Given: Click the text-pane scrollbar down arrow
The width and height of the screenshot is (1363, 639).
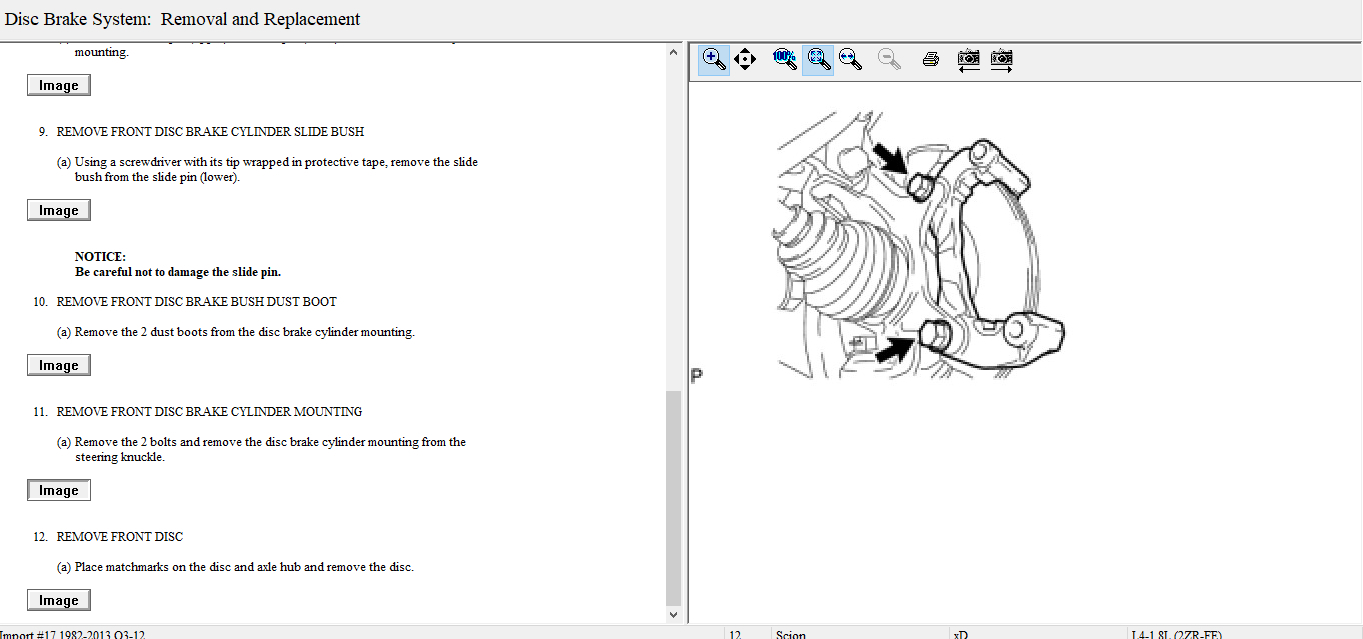Looking at the screenshot, I should [x=673, y=615].
